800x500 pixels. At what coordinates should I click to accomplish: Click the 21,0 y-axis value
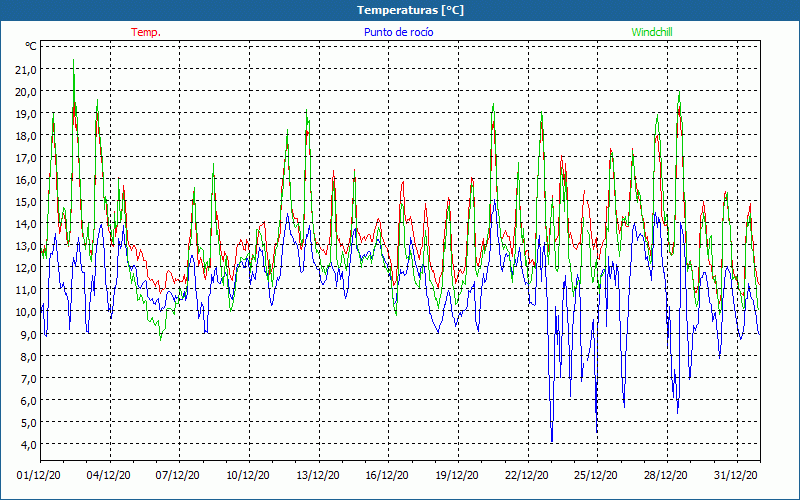(x=26, y=69)
